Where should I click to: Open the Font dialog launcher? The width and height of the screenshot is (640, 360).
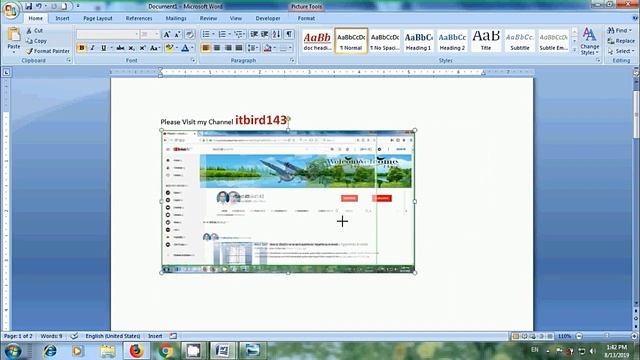pyautogui.click(x=193, y=60)
